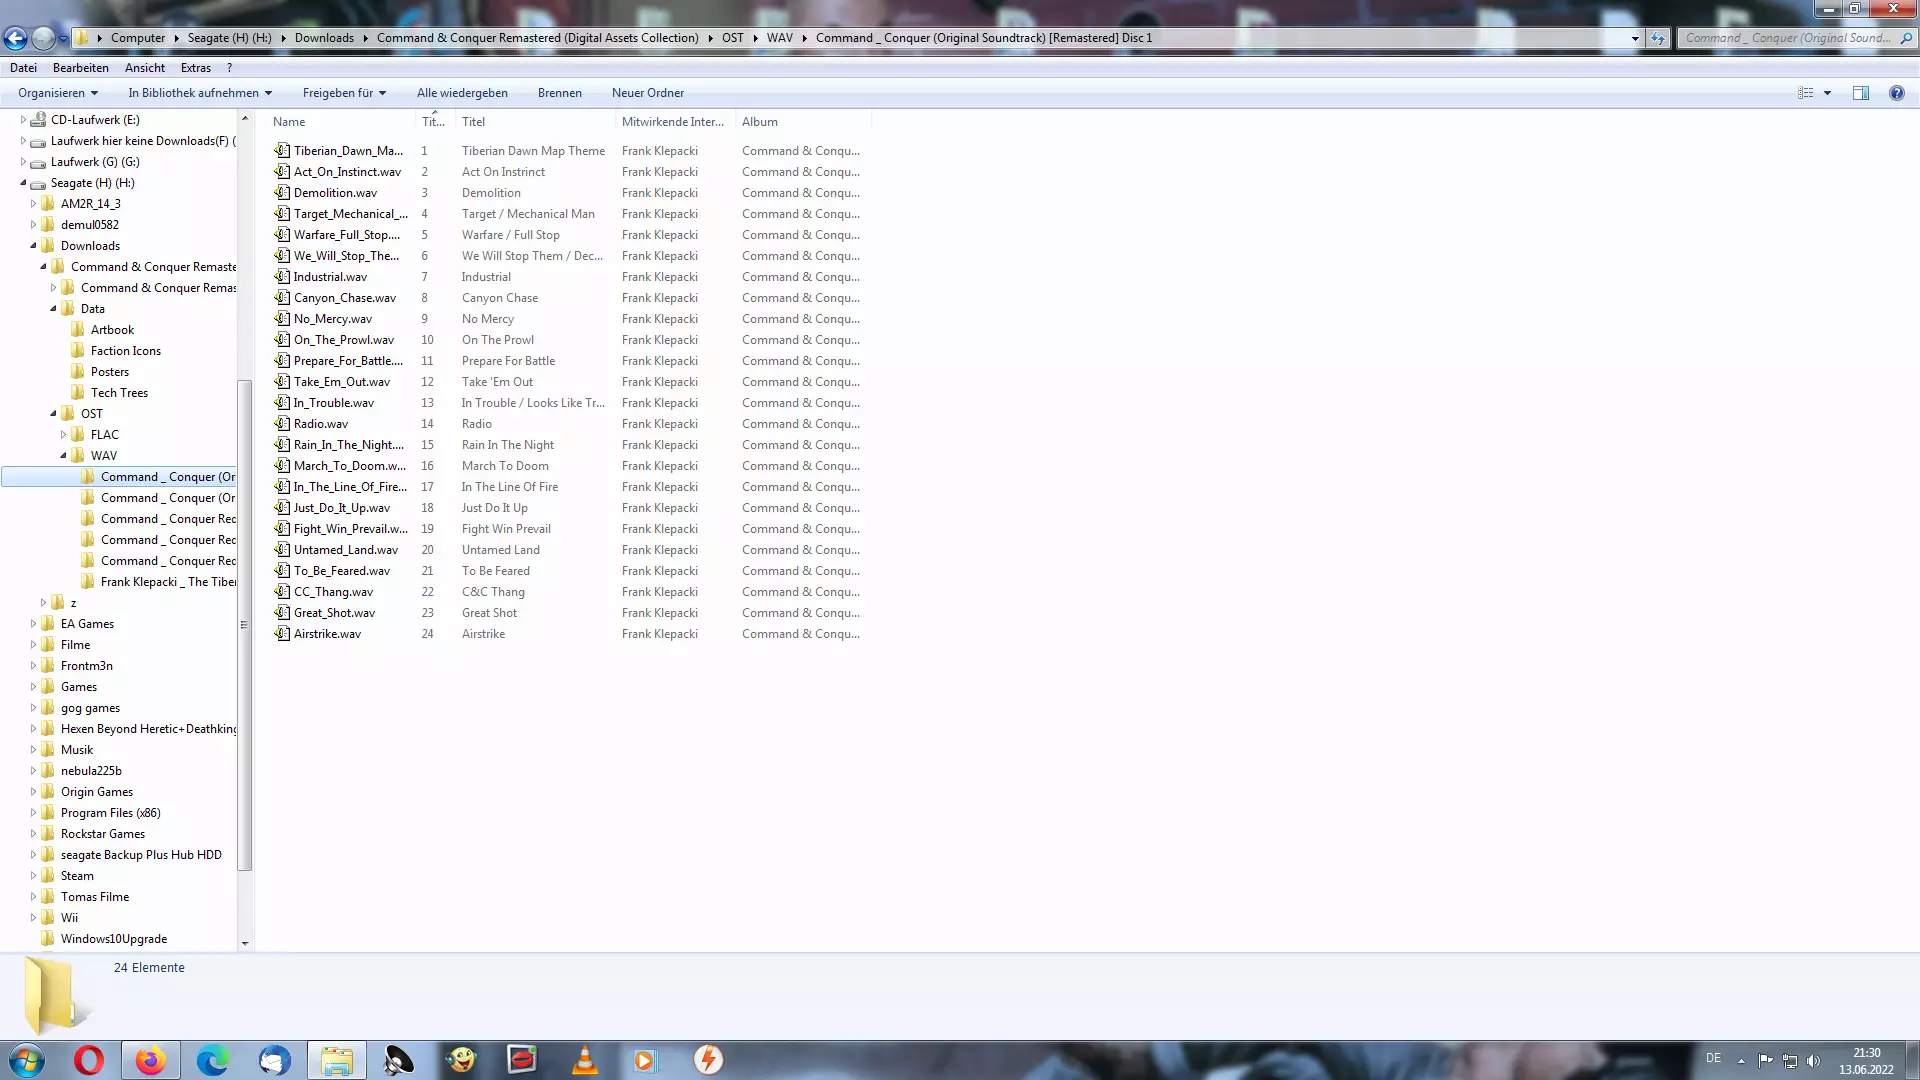Open the Explorer help icon

(1897, 93)
